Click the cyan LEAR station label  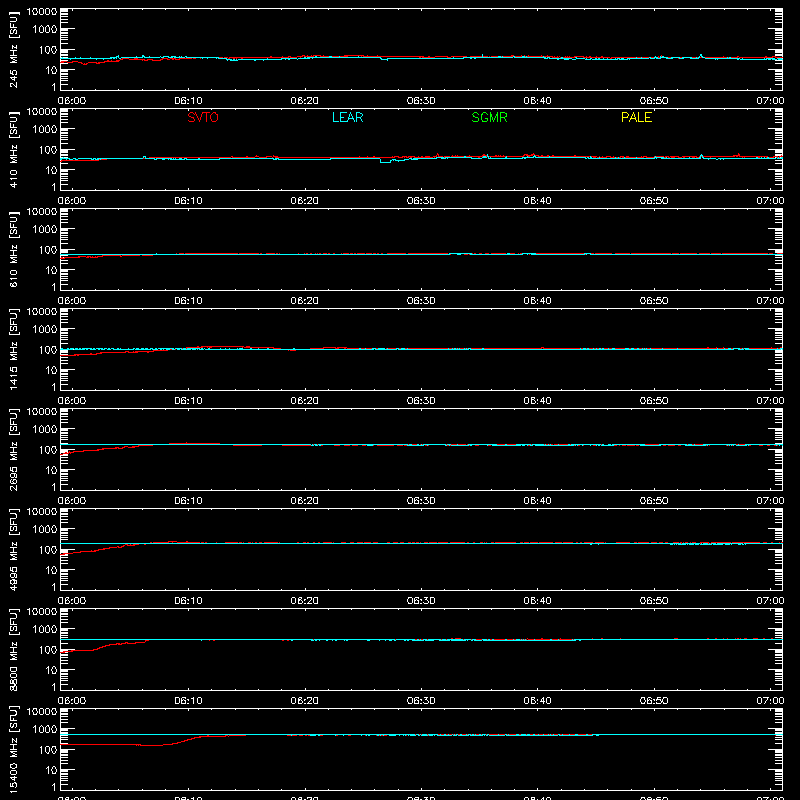pyautogui.click(x=347, y=117)
